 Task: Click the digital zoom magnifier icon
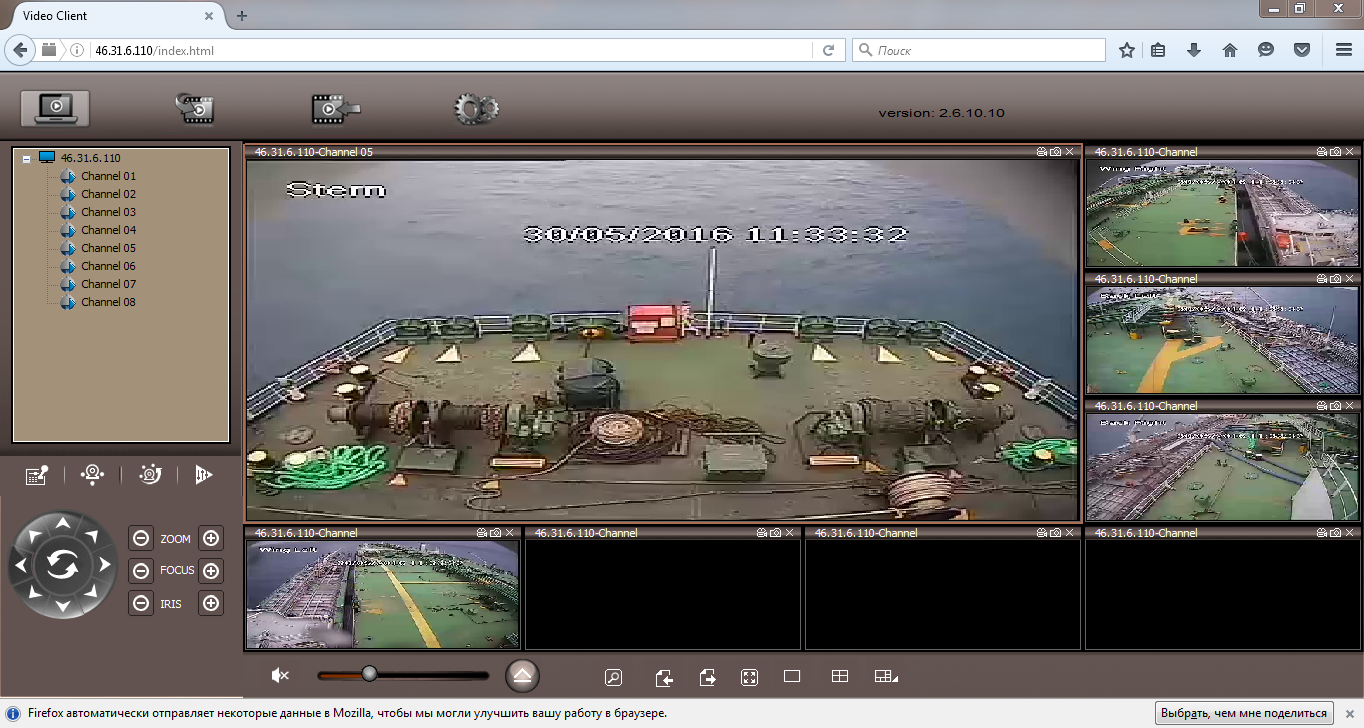[x=613, y=677]
